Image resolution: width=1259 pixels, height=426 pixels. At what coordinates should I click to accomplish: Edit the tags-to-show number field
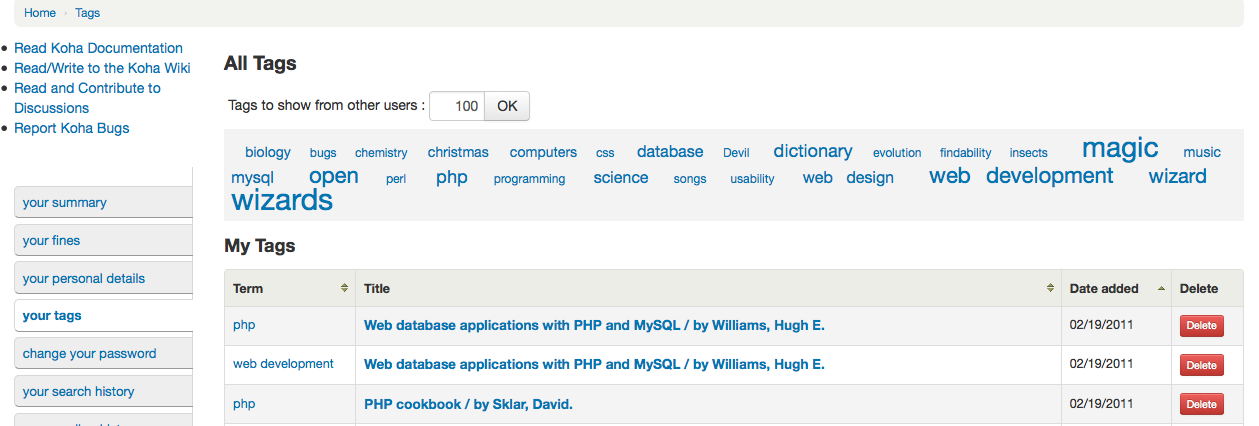click(457, 106)
